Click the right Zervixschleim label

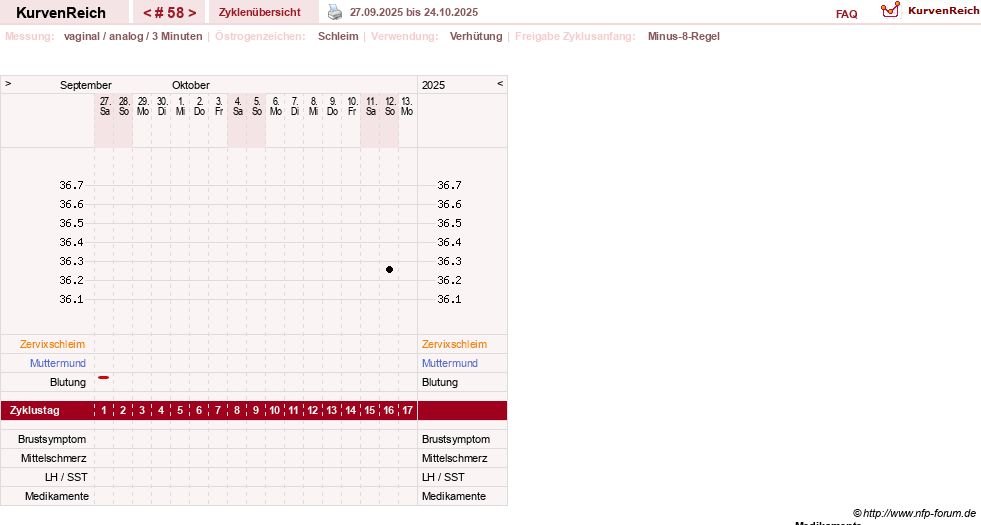454,344
